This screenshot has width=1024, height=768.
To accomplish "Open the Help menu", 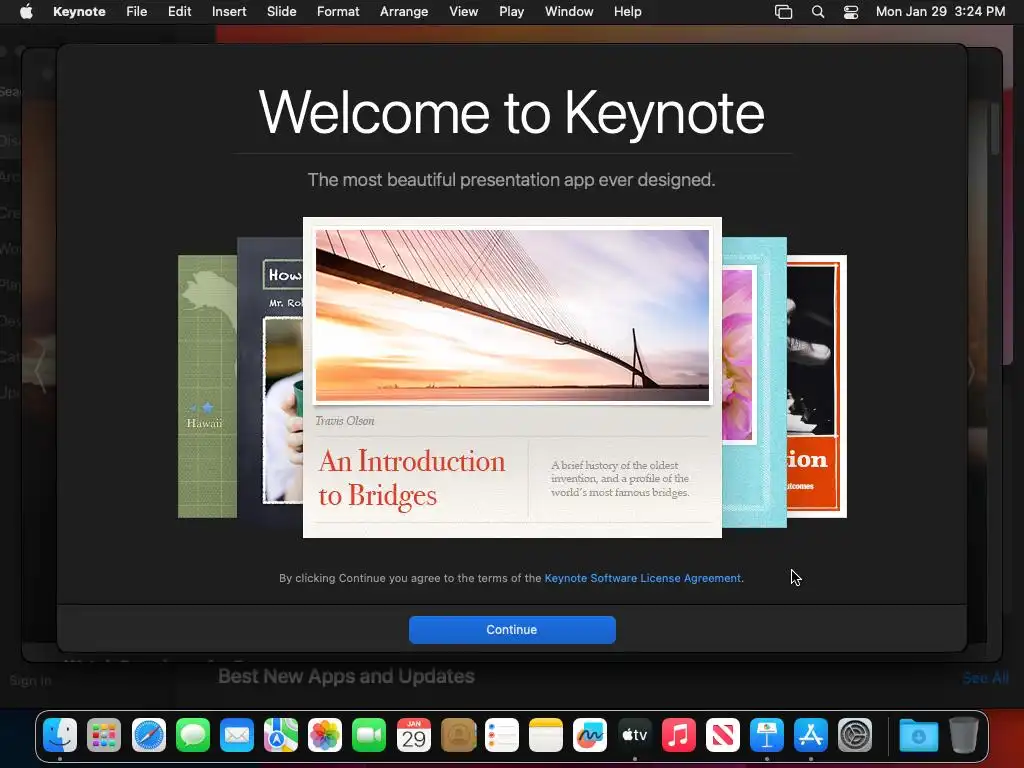I will (x=628, y=12).
